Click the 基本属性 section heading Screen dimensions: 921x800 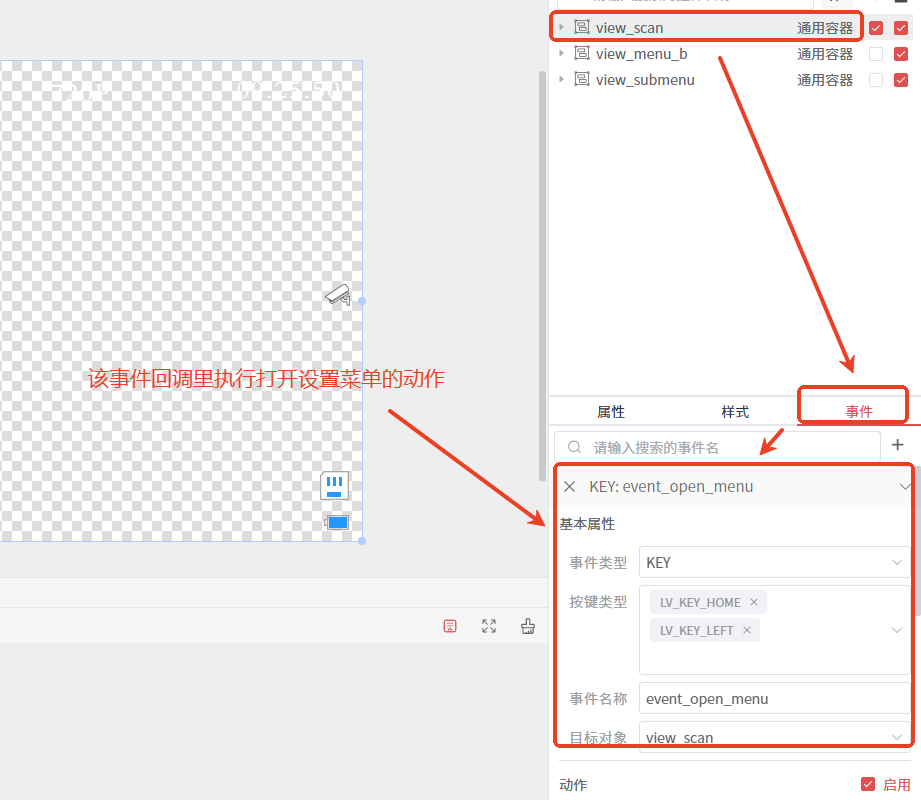[x=587, y=524]
